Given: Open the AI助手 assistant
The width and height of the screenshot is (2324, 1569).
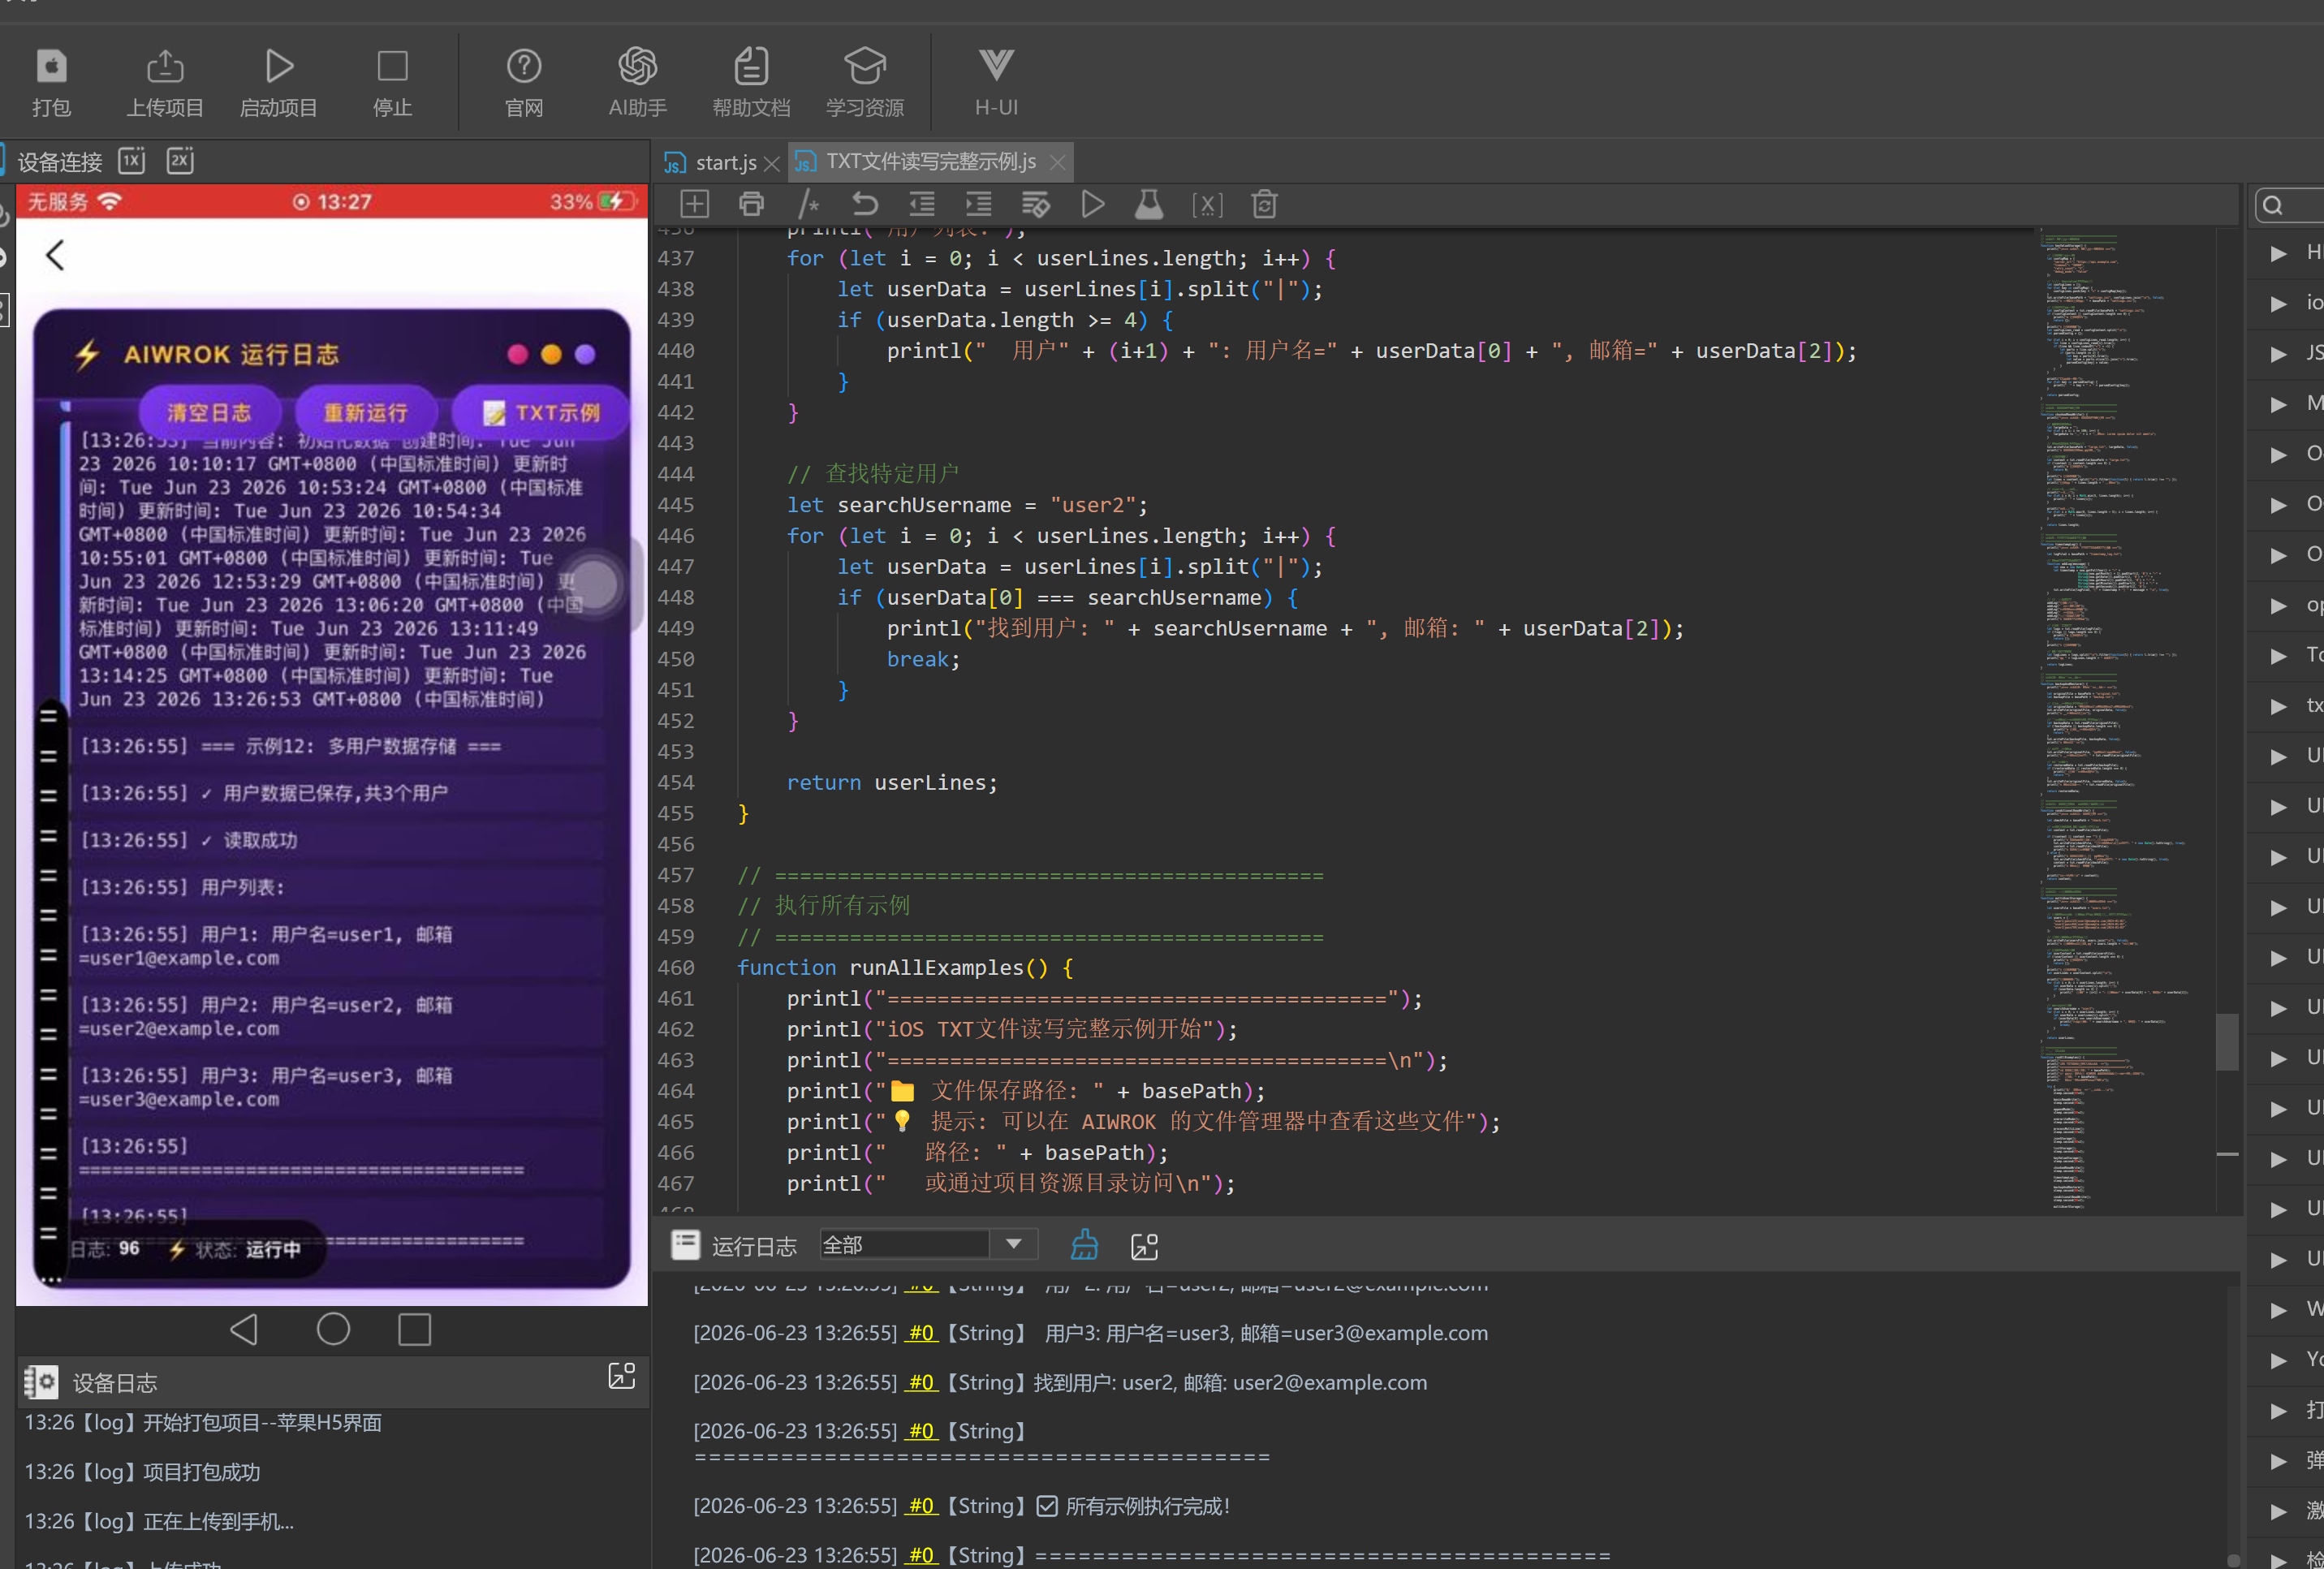Looking at the screenshot, I should pos(638,82).
